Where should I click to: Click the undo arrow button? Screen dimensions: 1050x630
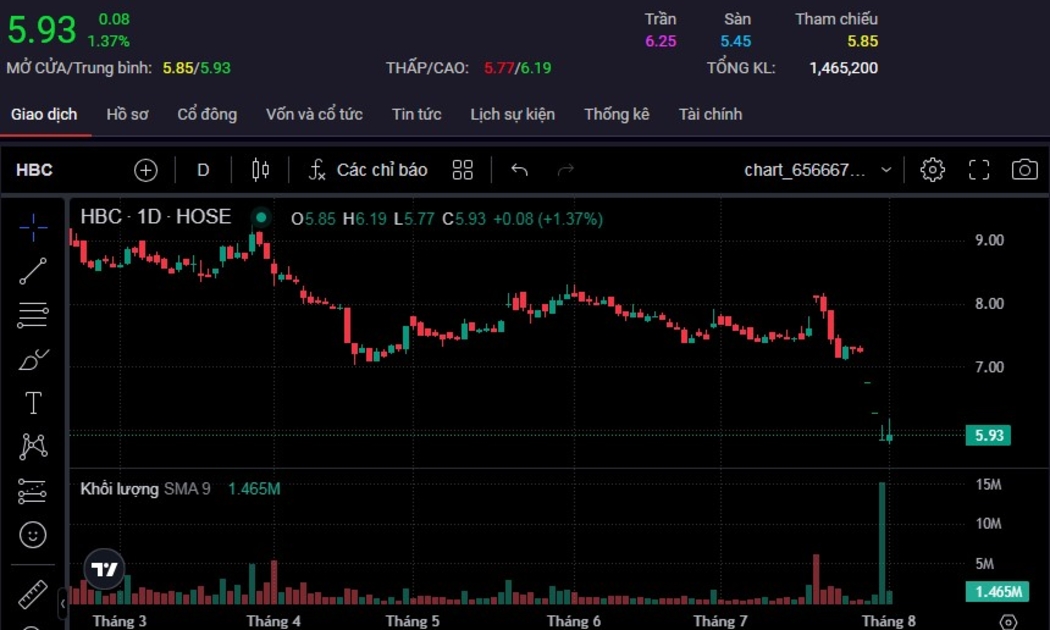click(x=519, y=170)
